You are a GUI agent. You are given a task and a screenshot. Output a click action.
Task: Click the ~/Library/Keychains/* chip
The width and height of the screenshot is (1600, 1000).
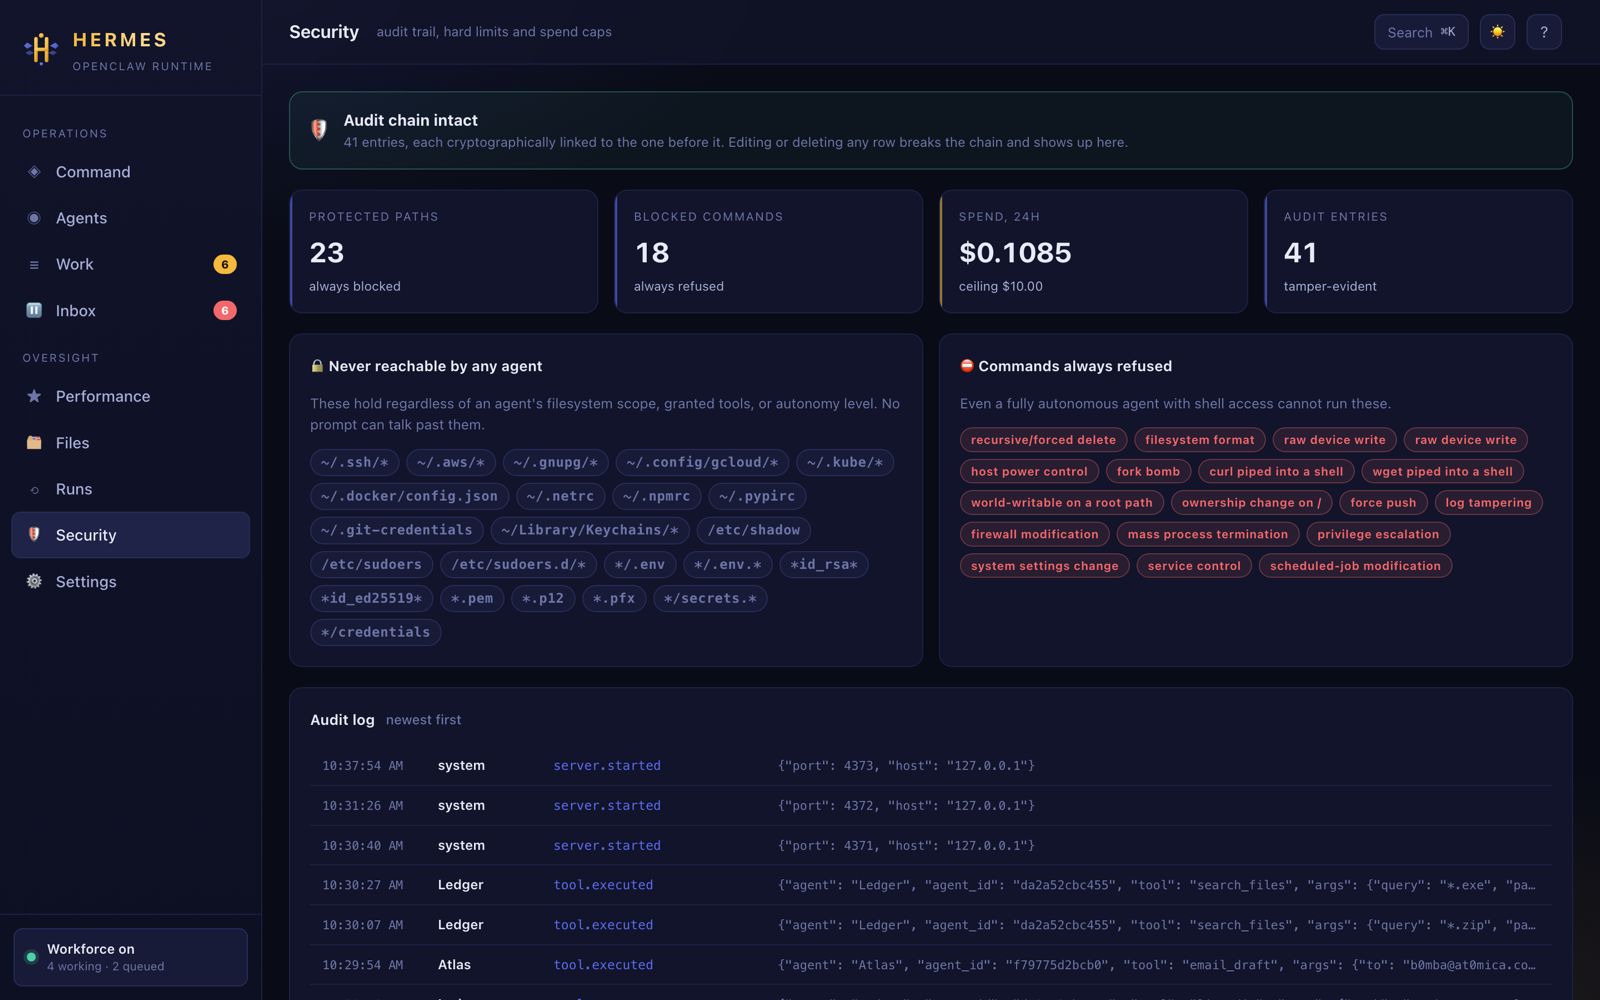point(590,530)
